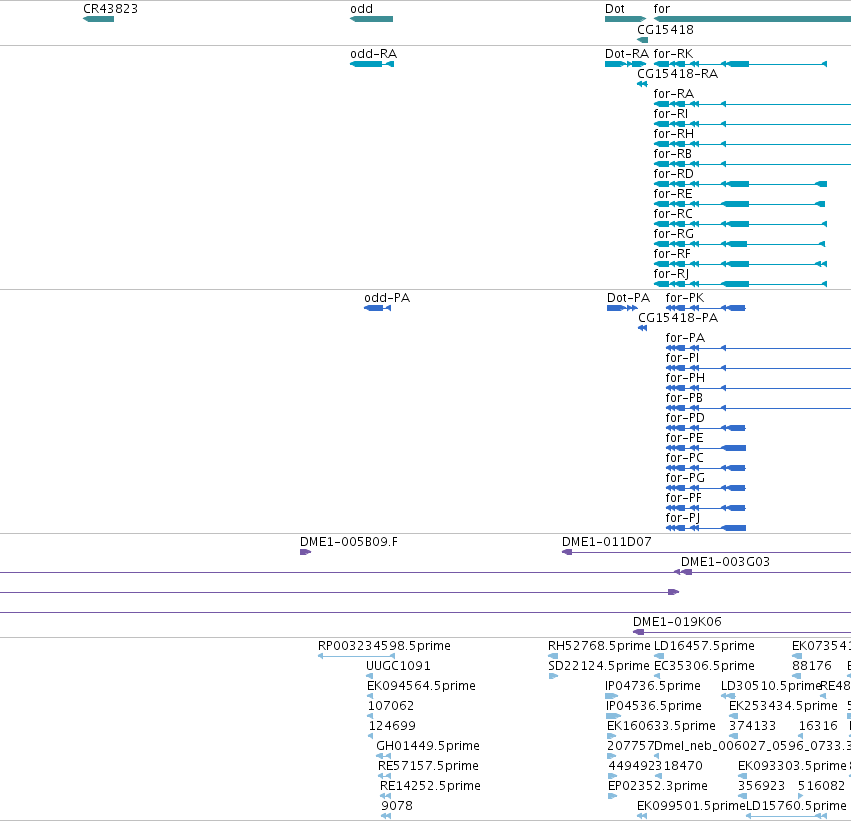Click the odd gene glyph
Viewport: 851px width, 821px height.
tap(371, 19)
